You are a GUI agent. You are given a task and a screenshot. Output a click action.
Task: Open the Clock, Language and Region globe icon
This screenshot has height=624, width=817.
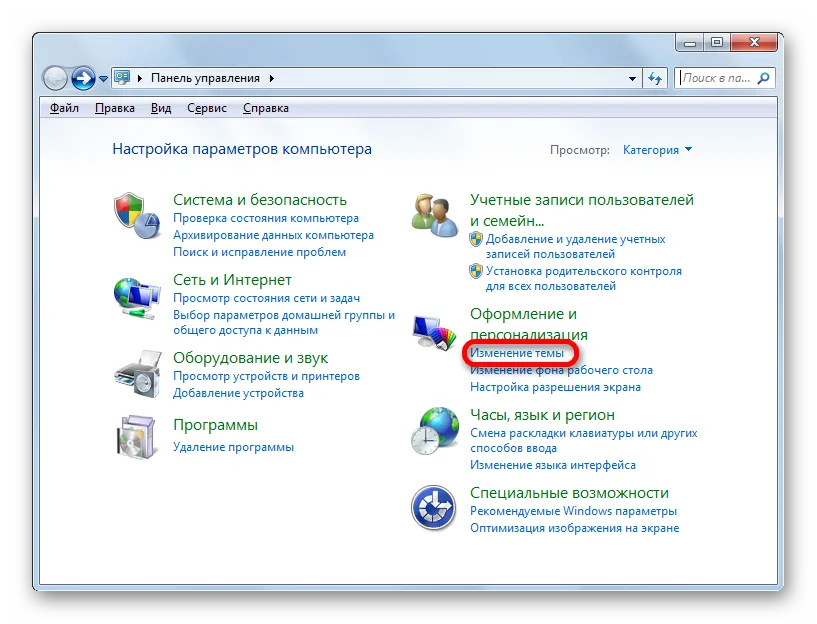pyautogui.click(x=435, y=431)
